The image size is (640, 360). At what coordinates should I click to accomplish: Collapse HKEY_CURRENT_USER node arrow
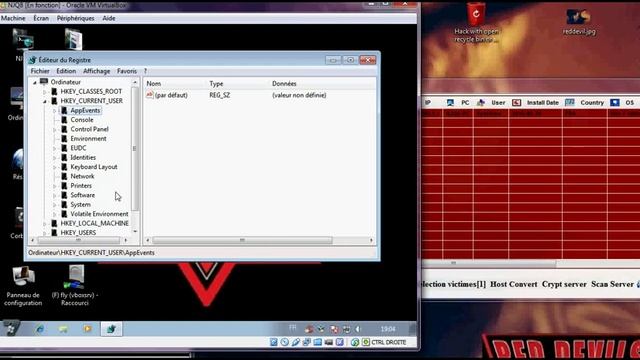coord(44,101)
